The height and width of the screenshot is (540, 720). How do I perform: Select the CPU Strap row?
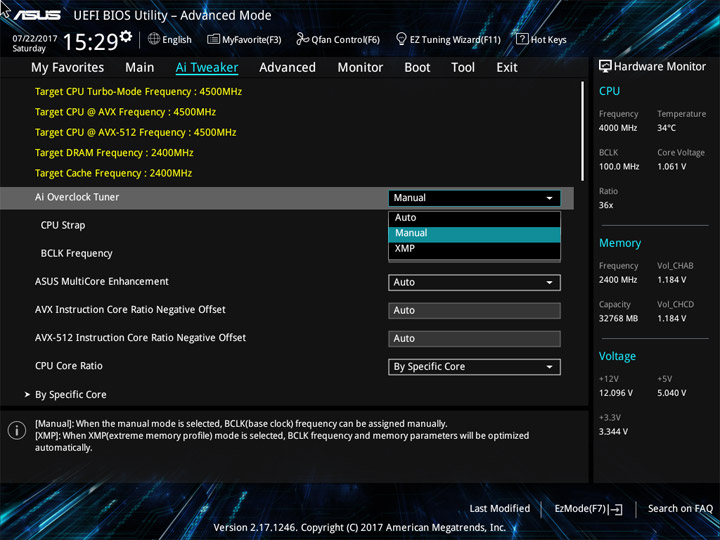tap(63, 225)
